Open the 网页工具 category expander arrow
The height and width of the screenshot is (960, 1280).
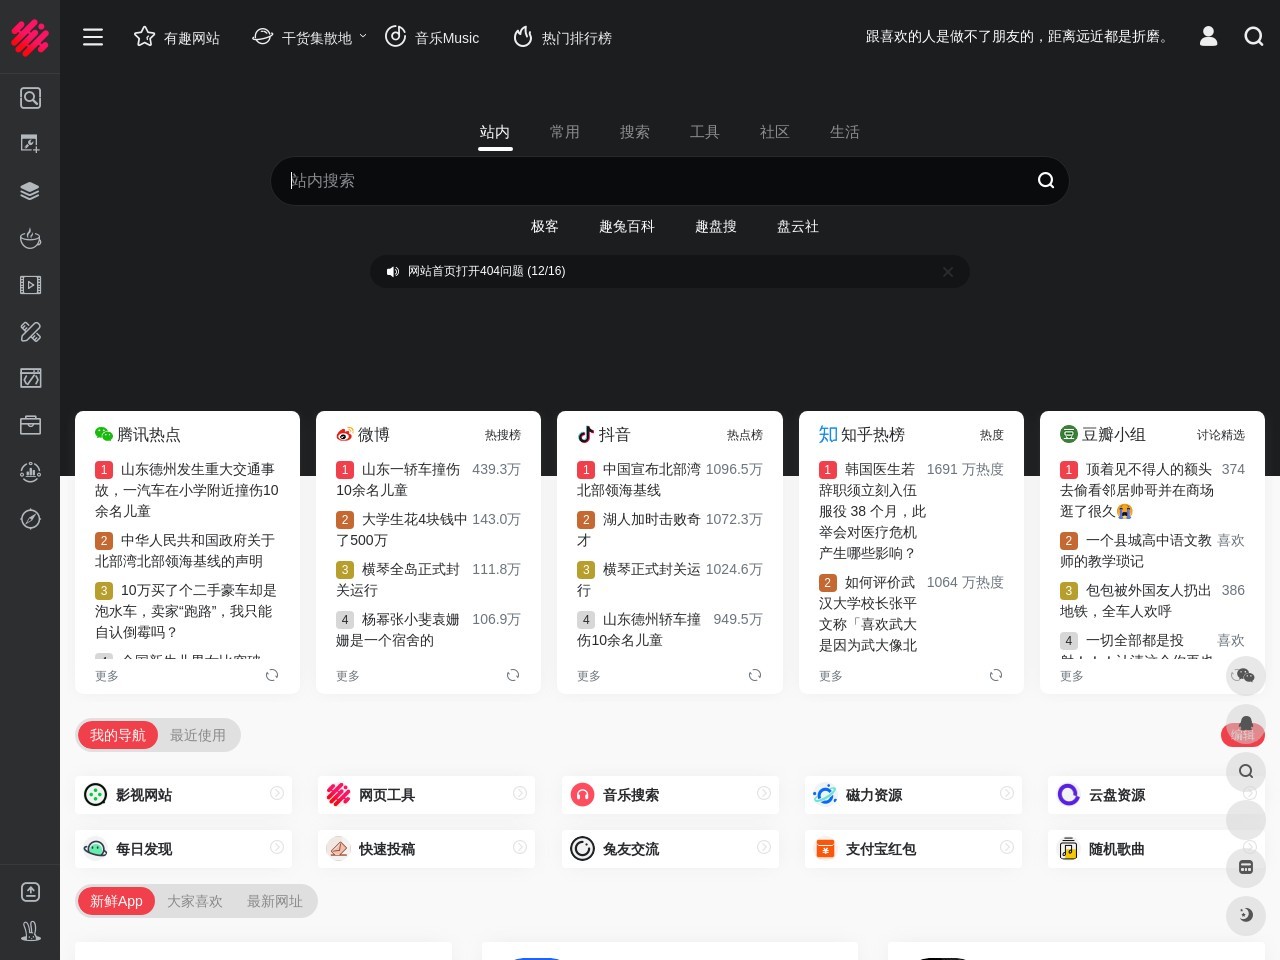(520, 793)
